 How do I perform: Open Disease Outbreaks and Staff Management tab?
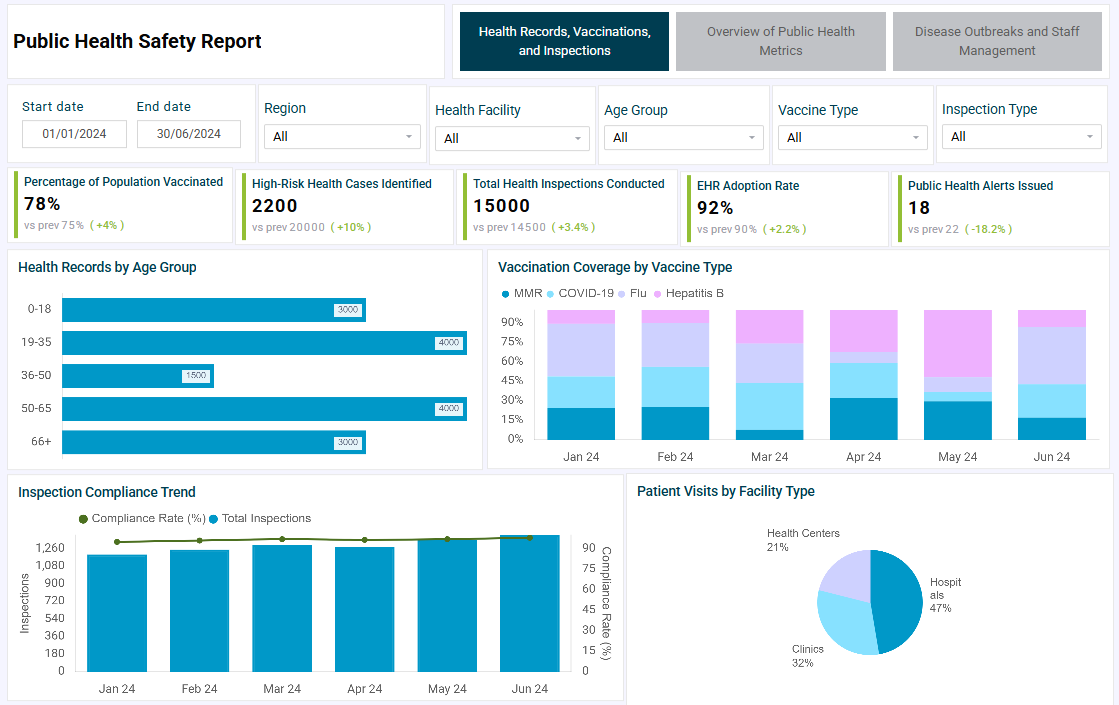[x=997, y=41]
